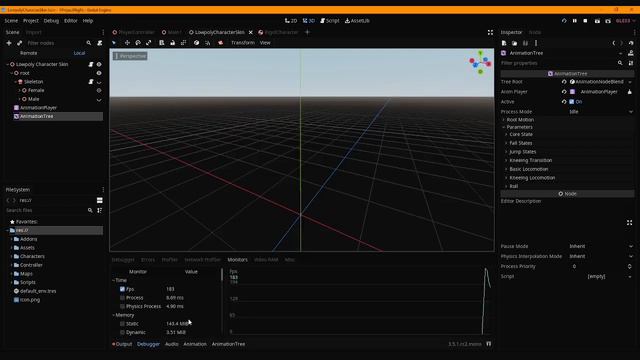Load an existing resource in Inspector
Viewport: 640px width, 360px height.
click(514, 43)
